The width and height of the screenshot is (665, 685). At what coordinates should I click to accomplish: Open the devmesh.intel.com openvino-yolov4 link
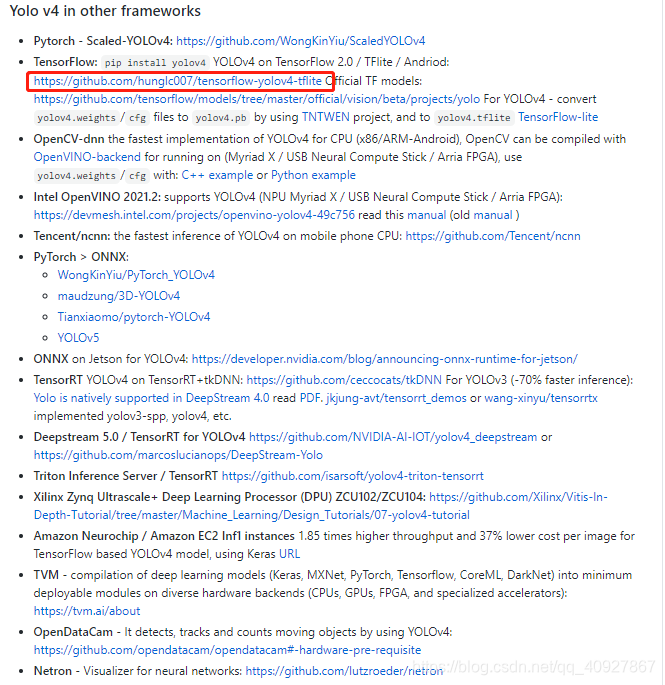(194, 215)
